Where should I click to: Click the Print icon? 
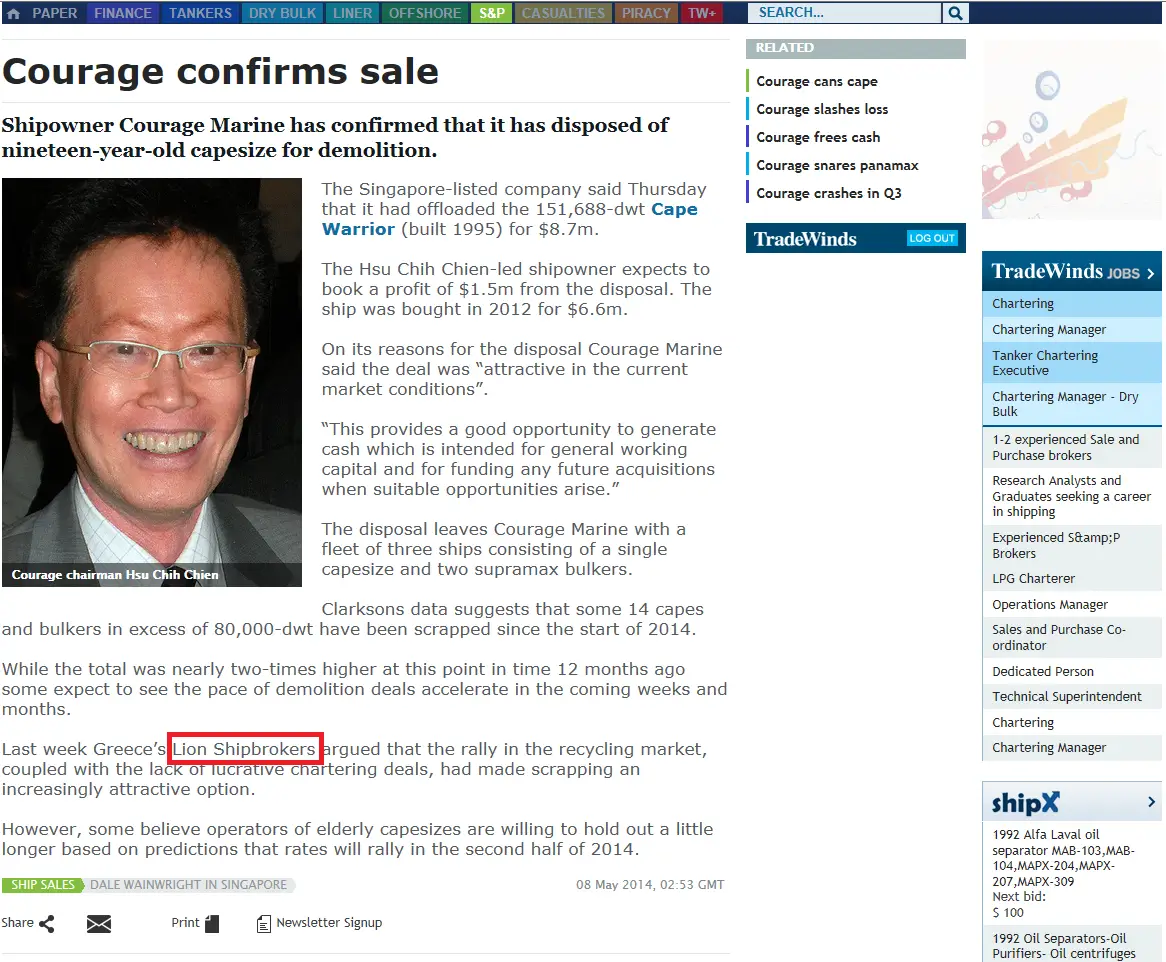[212, 923]
